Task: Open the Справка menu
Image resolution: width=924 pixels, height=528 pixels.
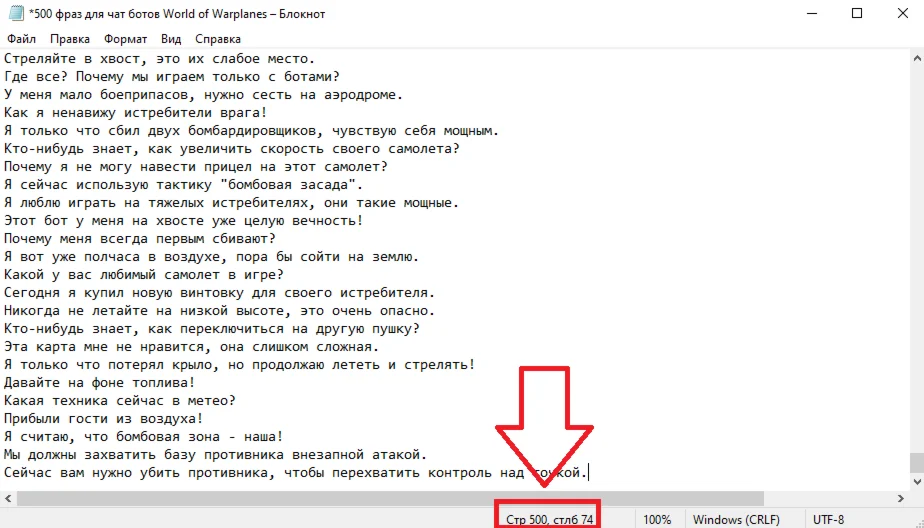Action: click(x=217, y=39)
